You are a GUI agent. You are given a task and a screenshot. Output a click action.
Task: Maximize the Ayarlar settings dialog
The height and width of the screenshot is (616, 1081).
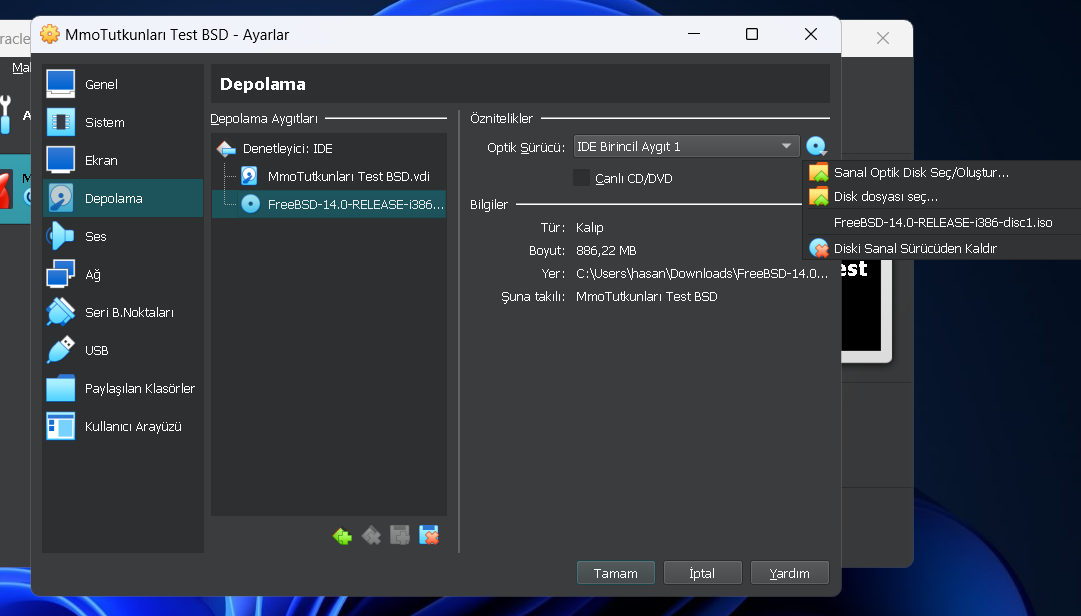[x=752, y=34]
